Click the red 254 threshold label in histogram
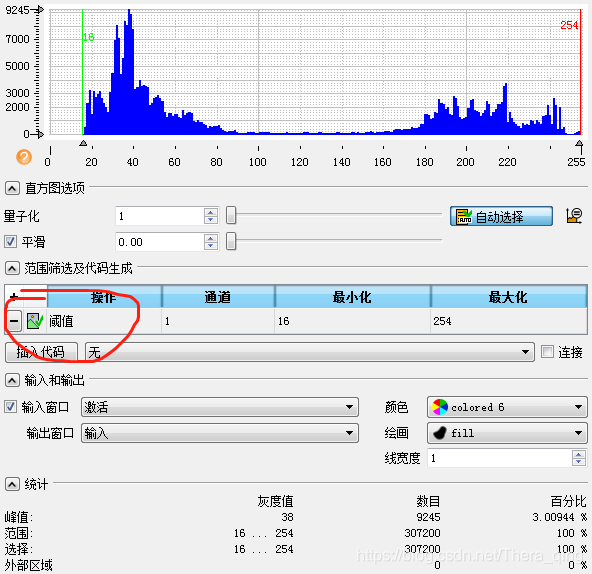The image size is (592, 574). click(x=569, y=25)
